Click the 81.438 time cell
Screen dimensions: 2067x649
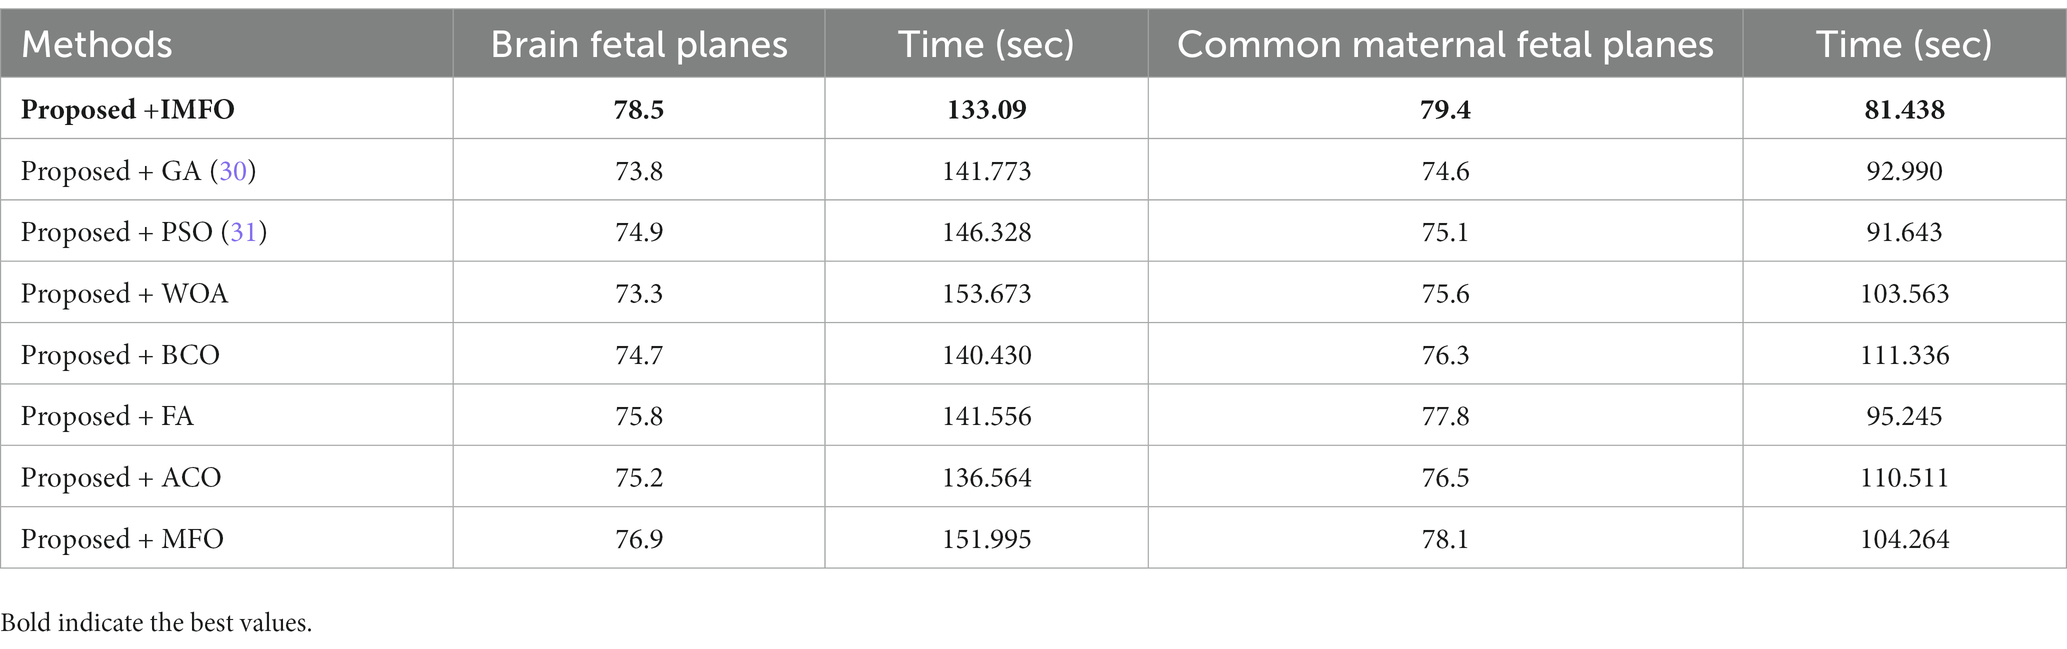1904,109
